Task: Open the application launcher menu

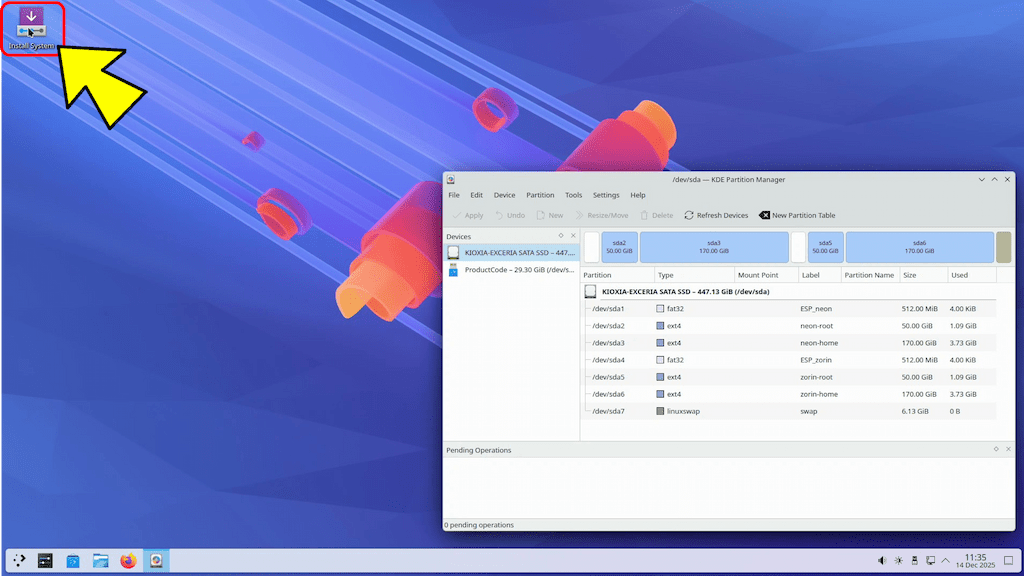Action: coord(18,561)
